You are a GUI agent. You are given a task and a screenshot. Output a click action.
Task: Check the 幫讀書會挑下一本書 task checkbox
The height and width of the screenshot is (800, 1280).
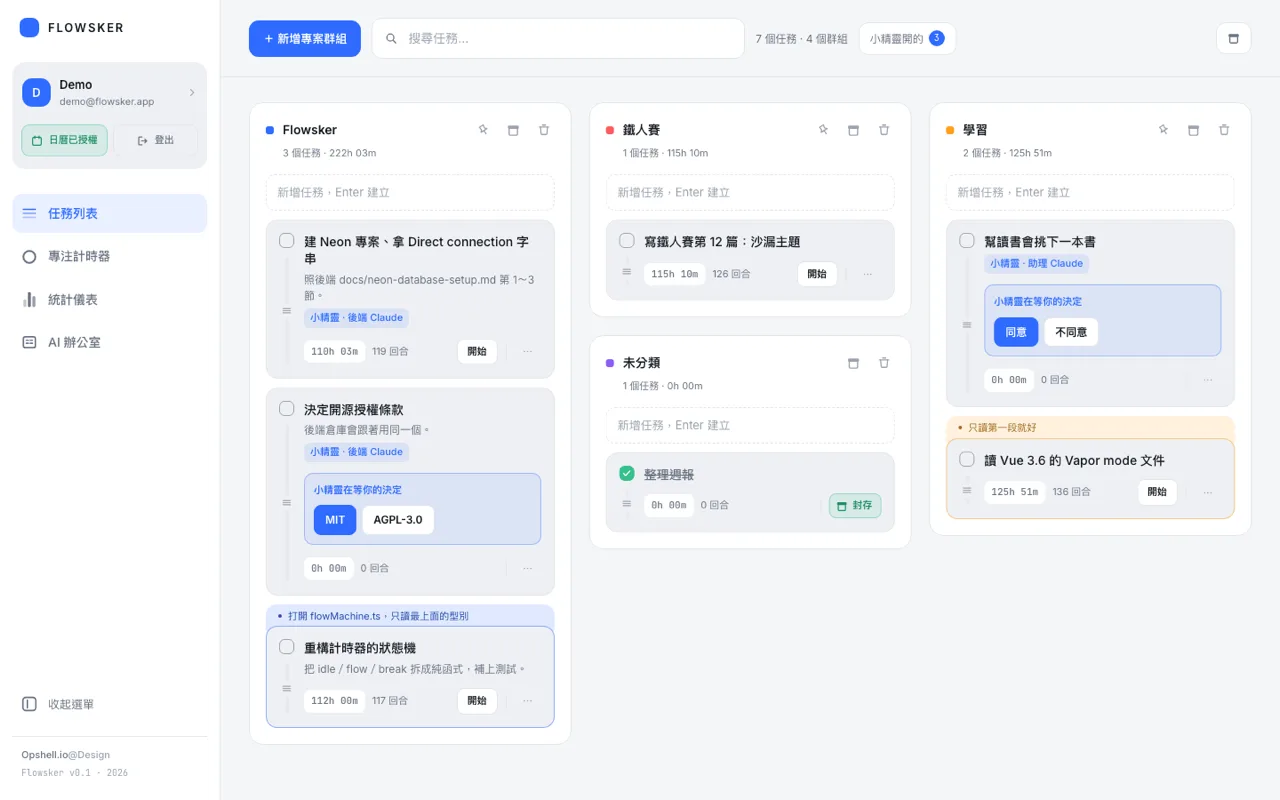(x=967, y=241)
